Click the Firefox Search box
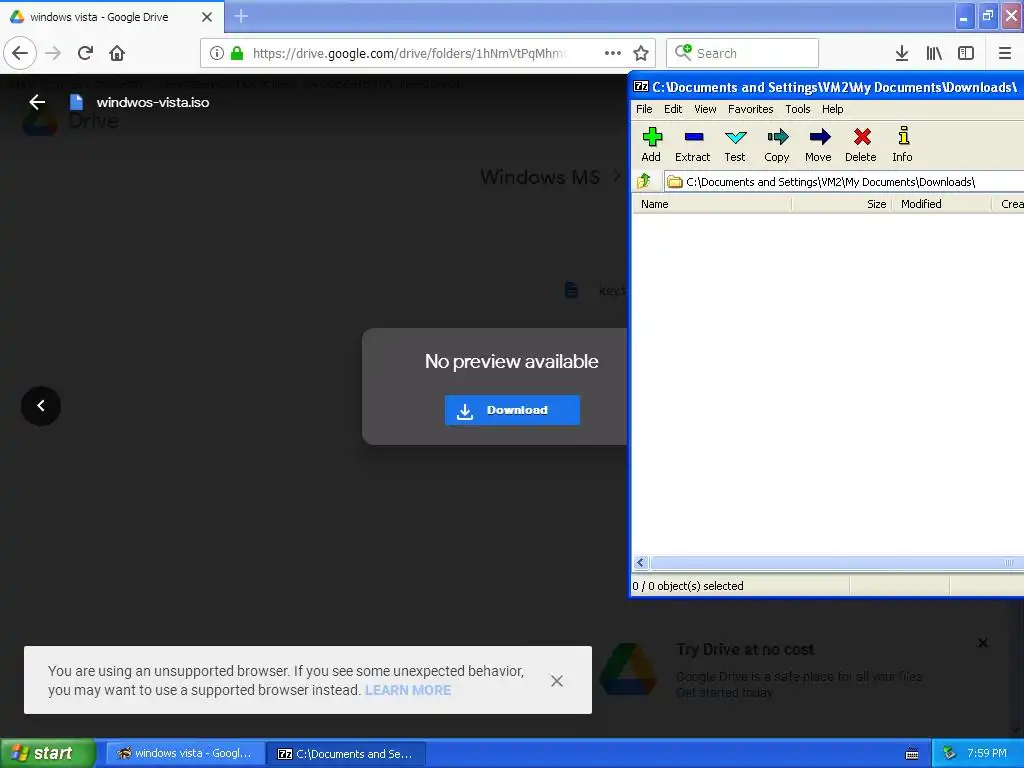Screen dimensions: 1024x768 (x=743, y=53)
